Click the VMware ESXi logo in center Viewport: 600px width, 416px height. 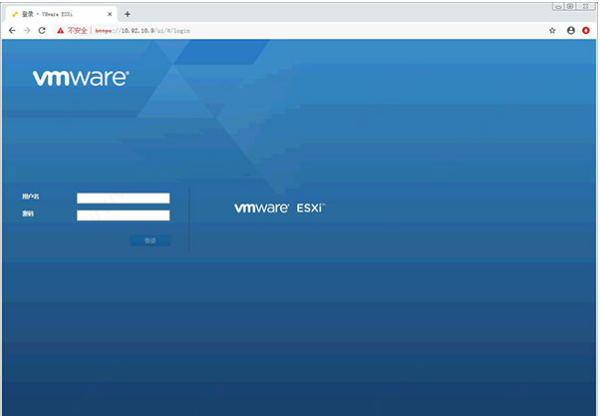280,208
